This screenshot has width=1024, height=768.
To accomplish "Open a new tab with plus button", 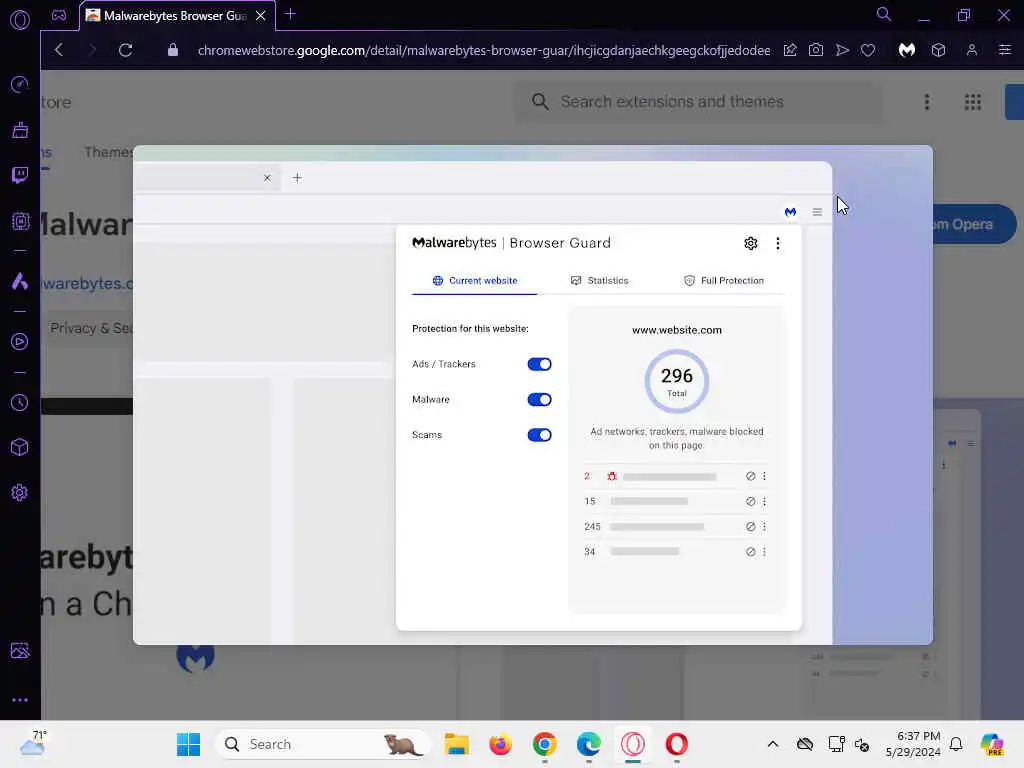I will click(x=291, y=14).
